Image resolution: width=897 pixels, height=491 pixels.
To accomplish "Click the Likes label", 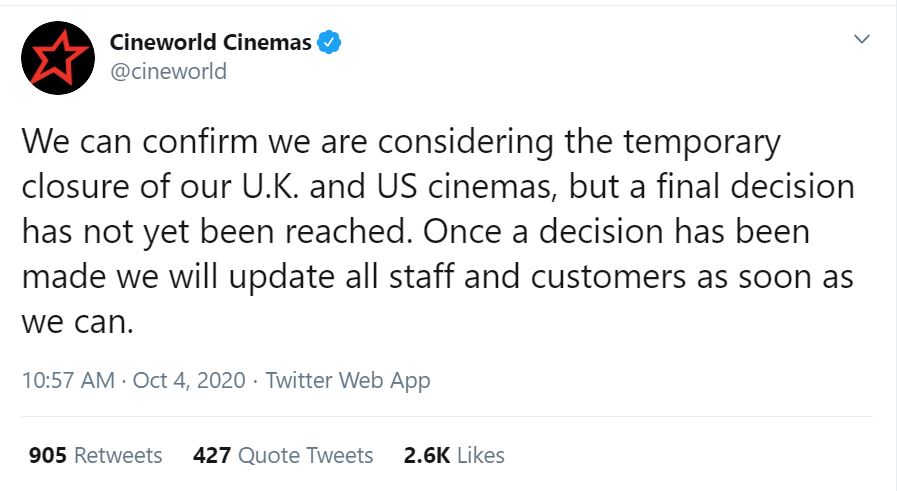I will (x=481, y=455).
